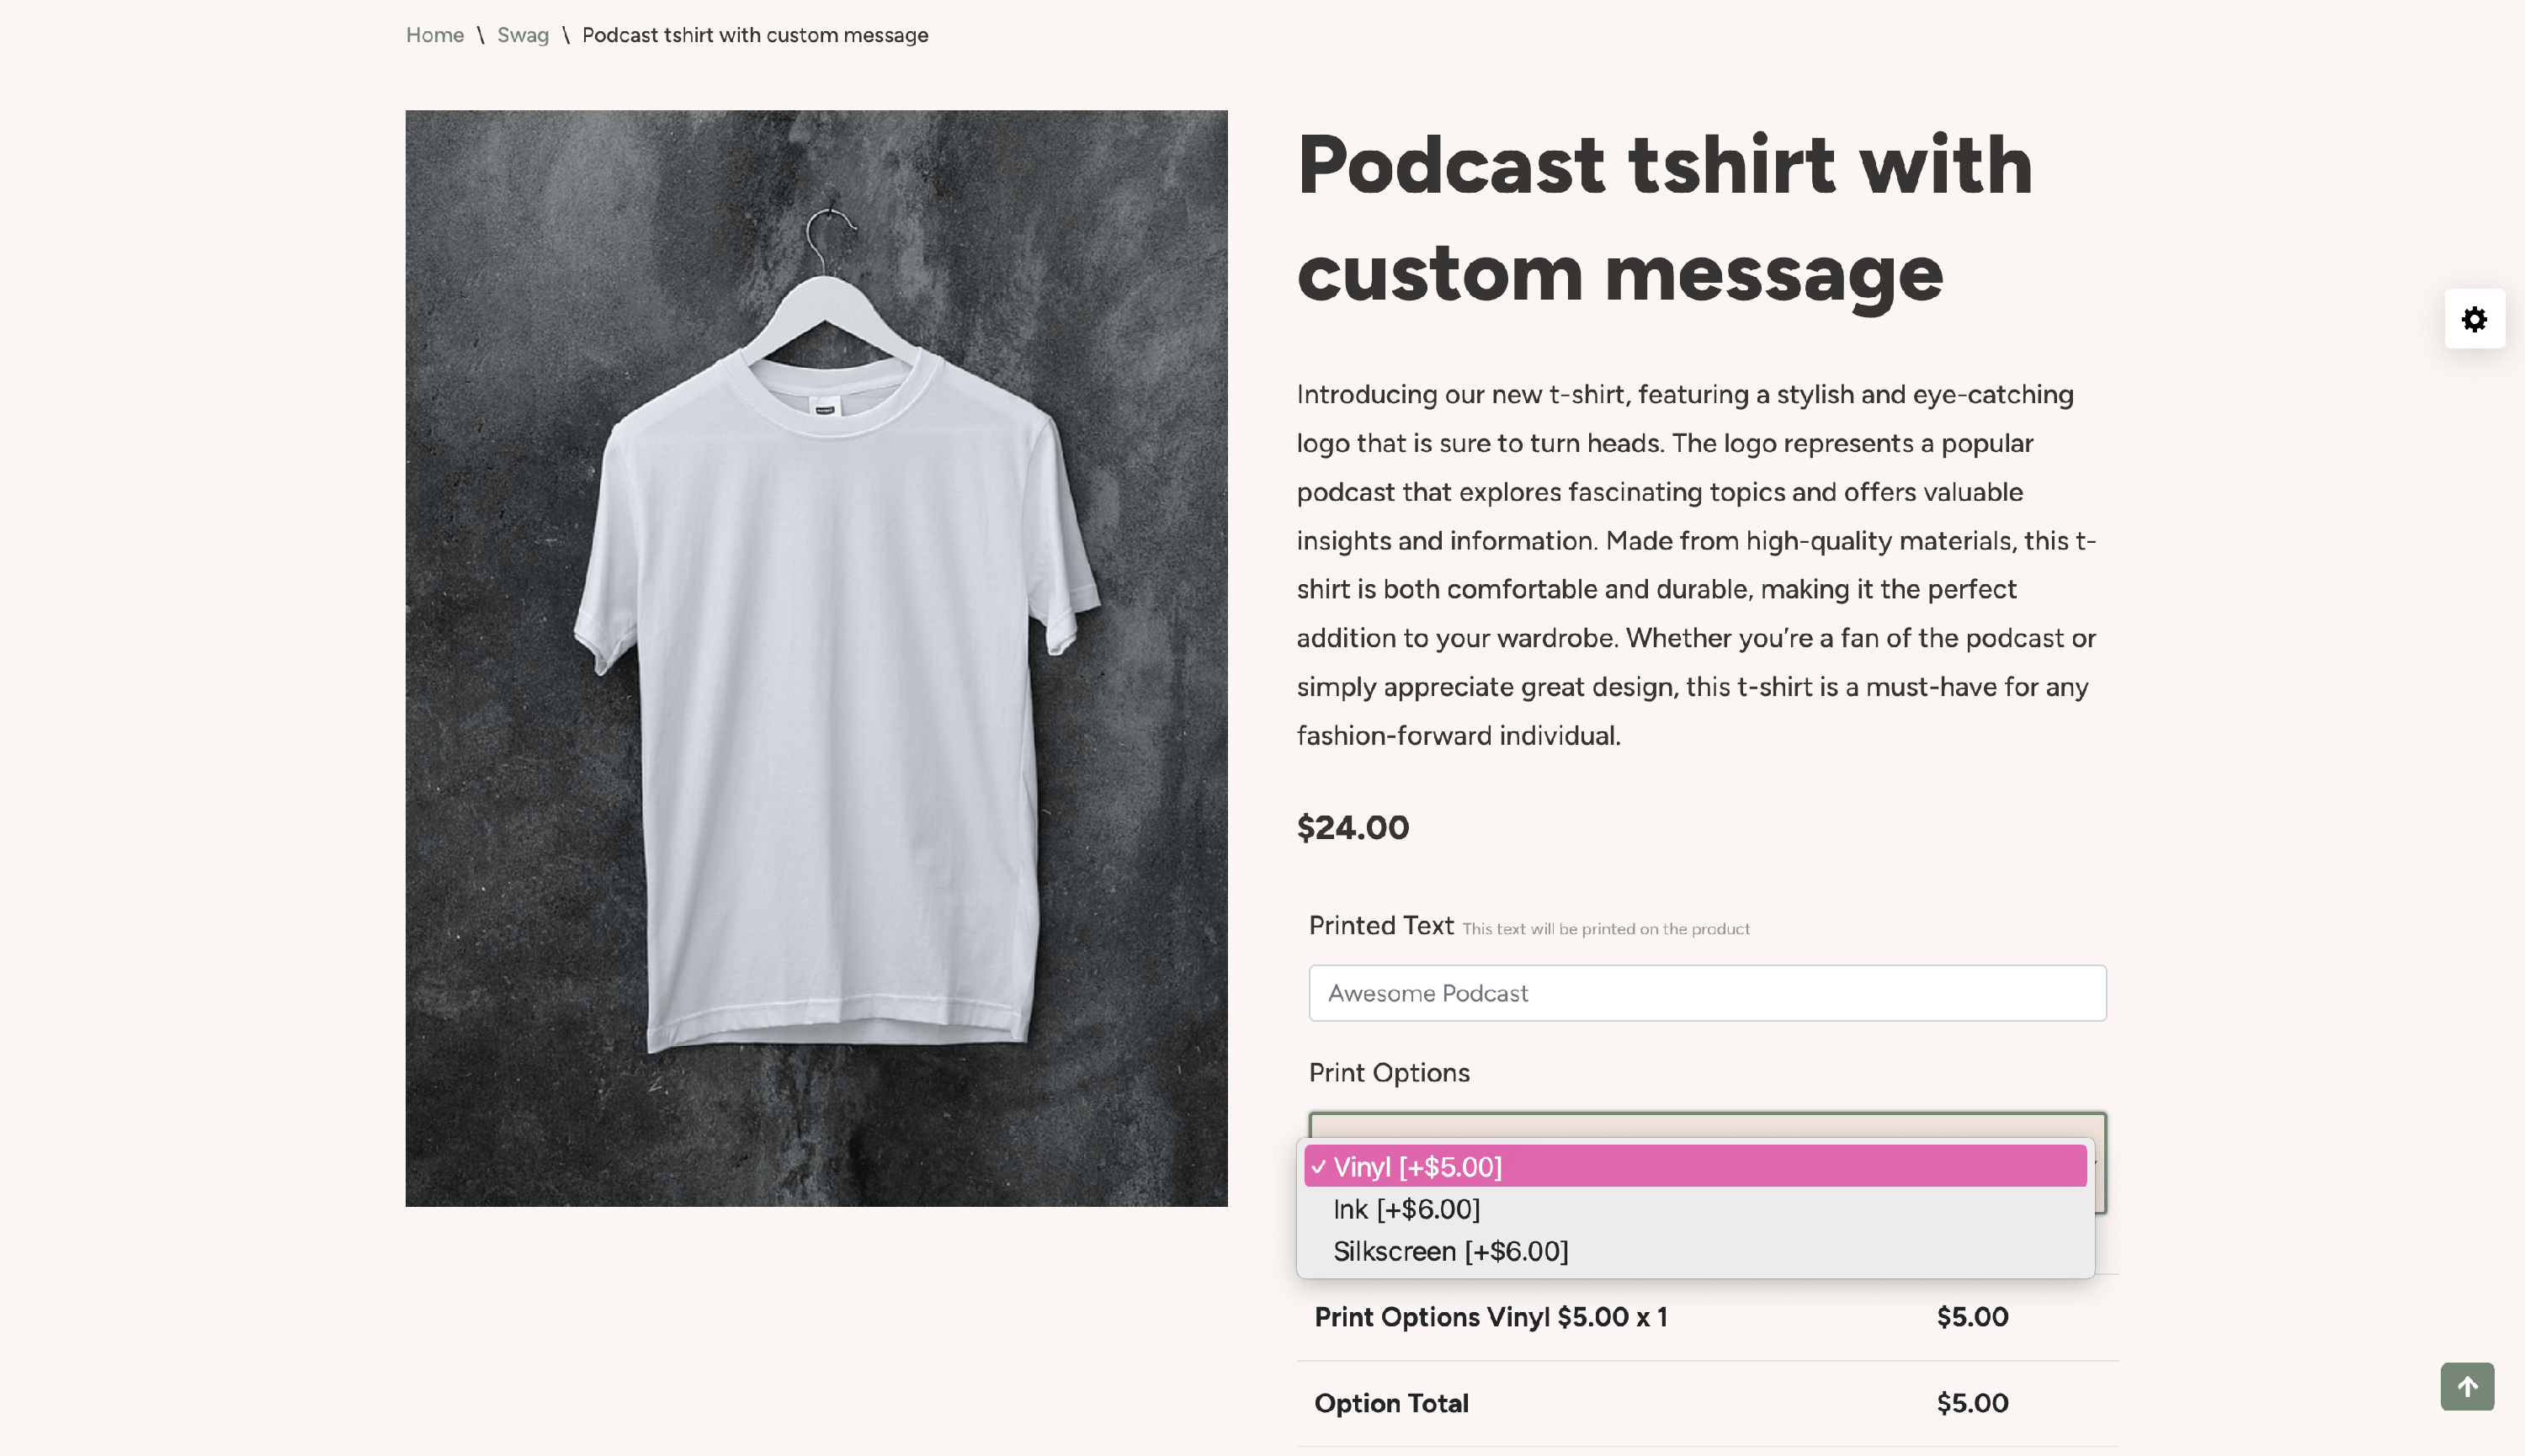The height and width of the screenshot is (1456, 2525).
Task: Click the white t-shirt product image
Action: tap(816, 657)
